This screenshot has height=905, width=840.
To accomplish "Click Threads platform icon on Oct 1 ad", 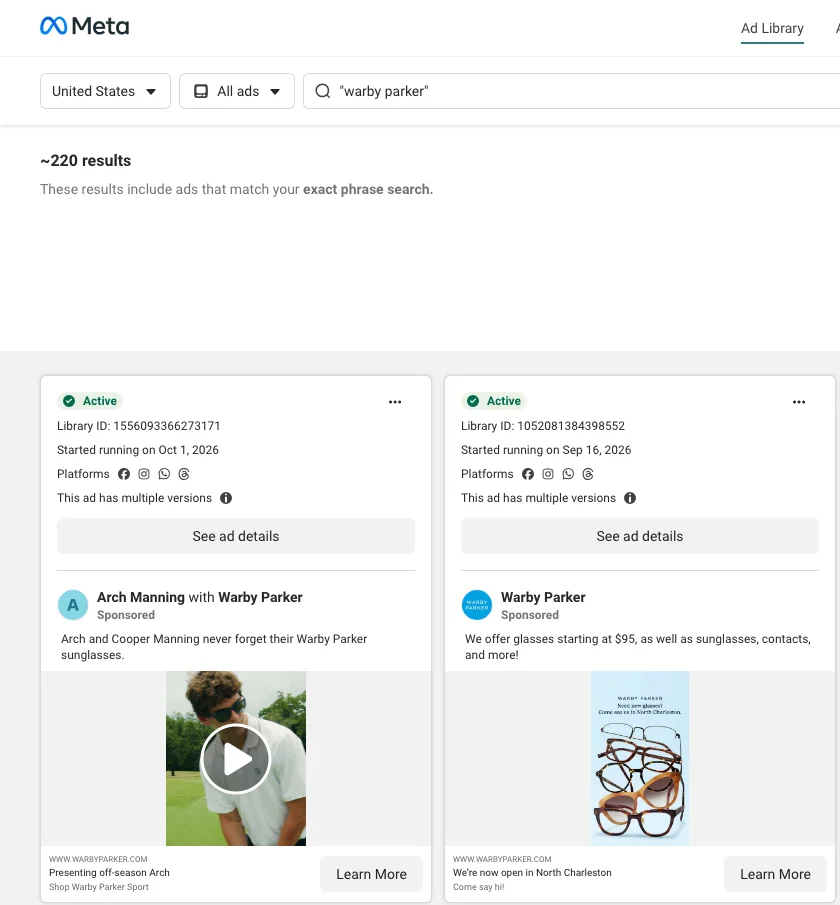I will pos(184,474).
